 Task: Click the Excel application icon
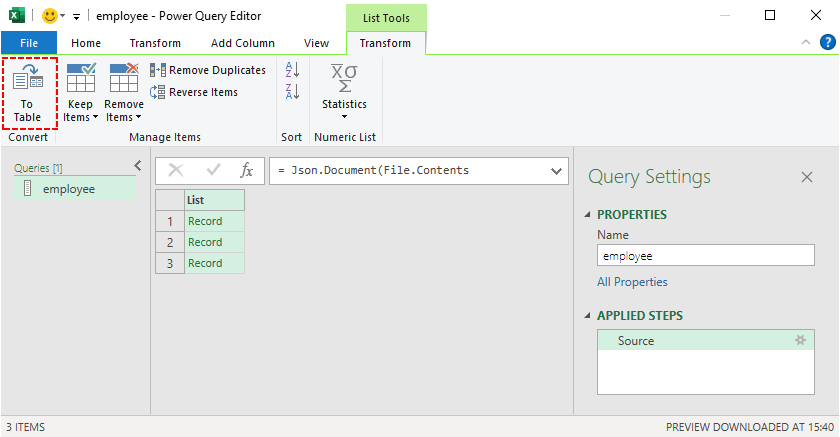coord(17,16)
